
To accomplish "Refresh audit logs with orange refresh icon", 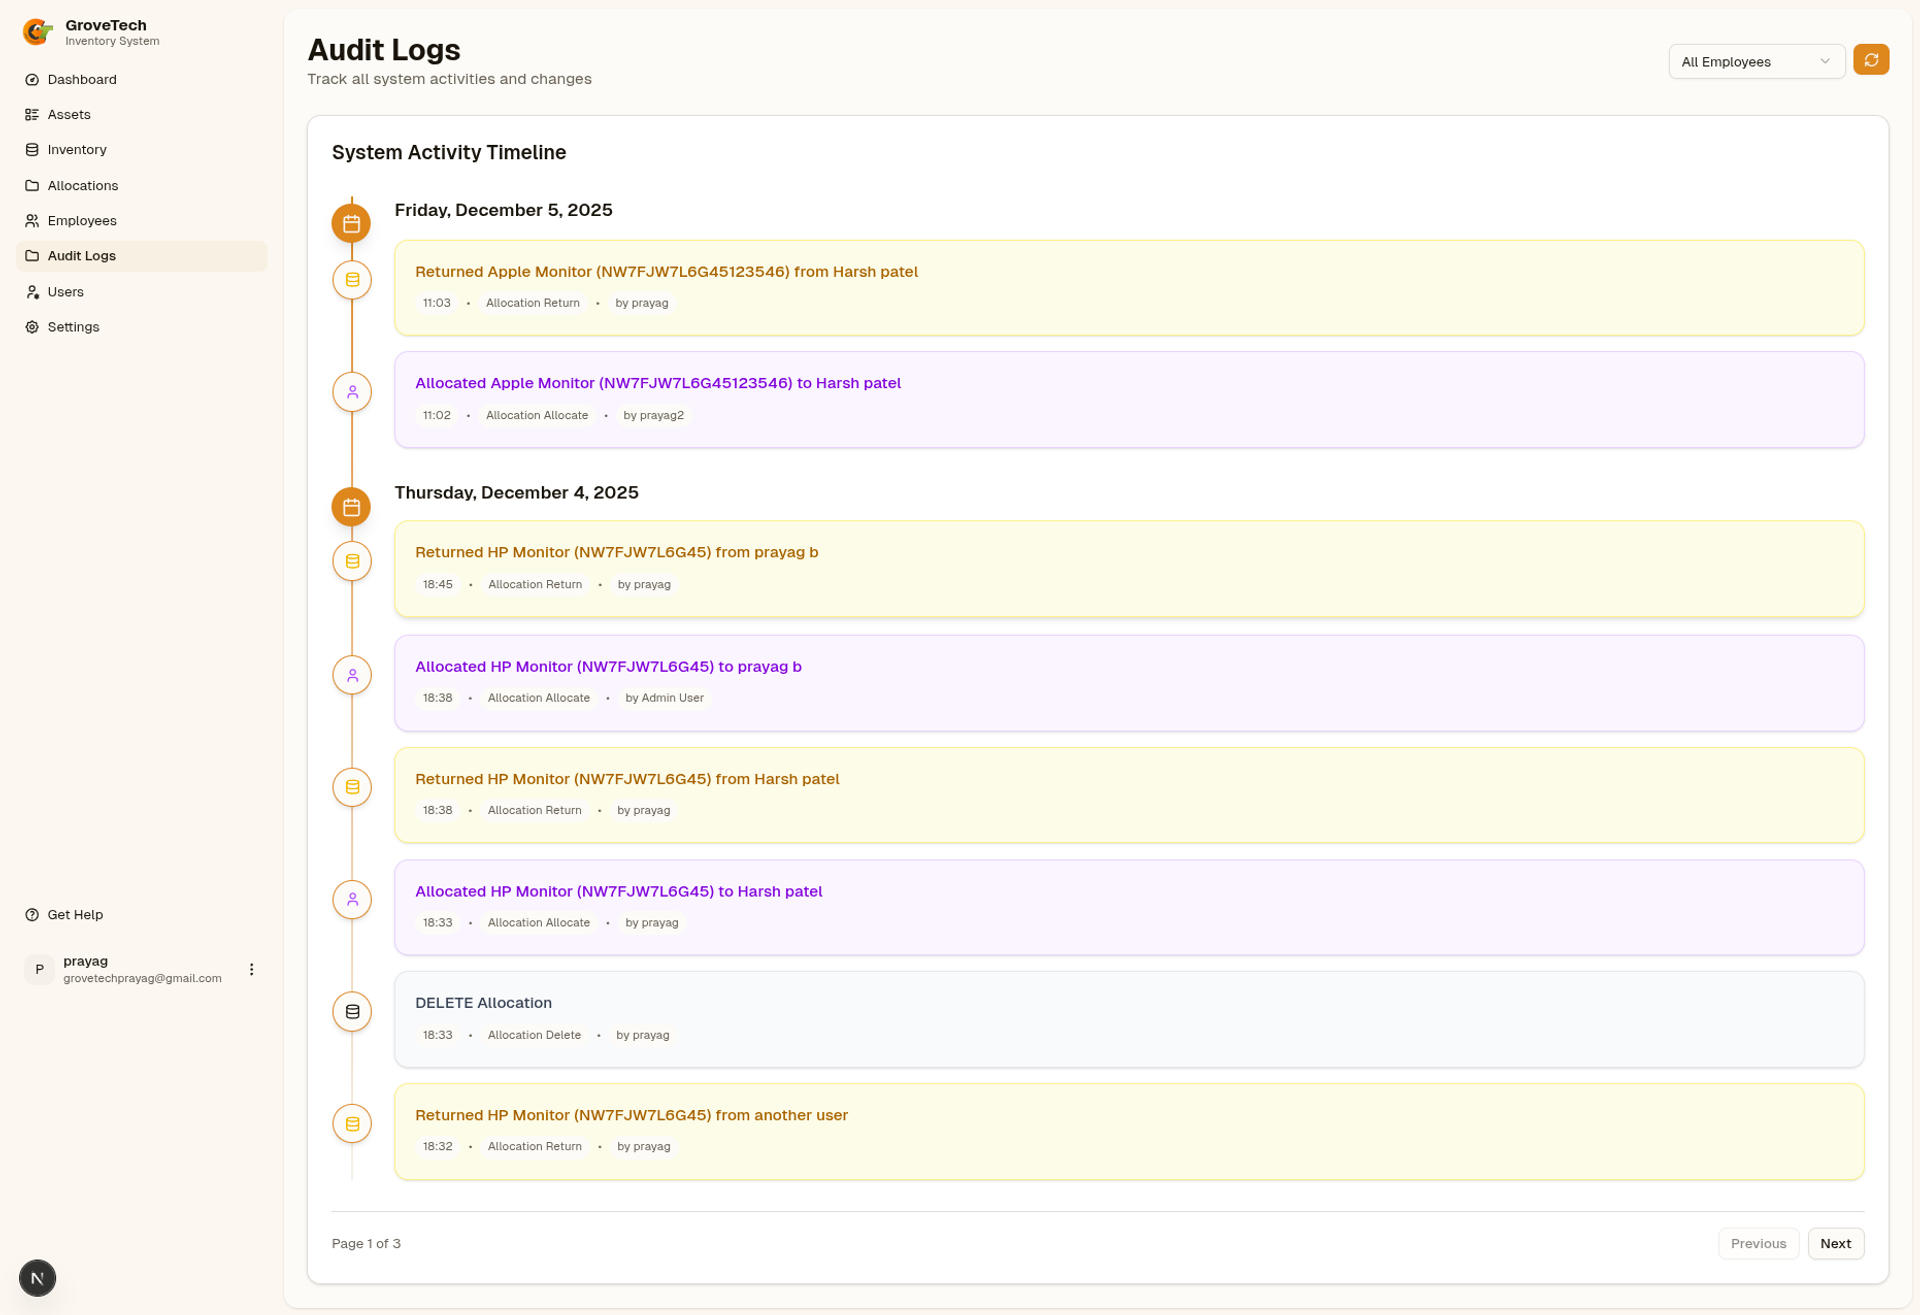I will tap(1871, 60).
